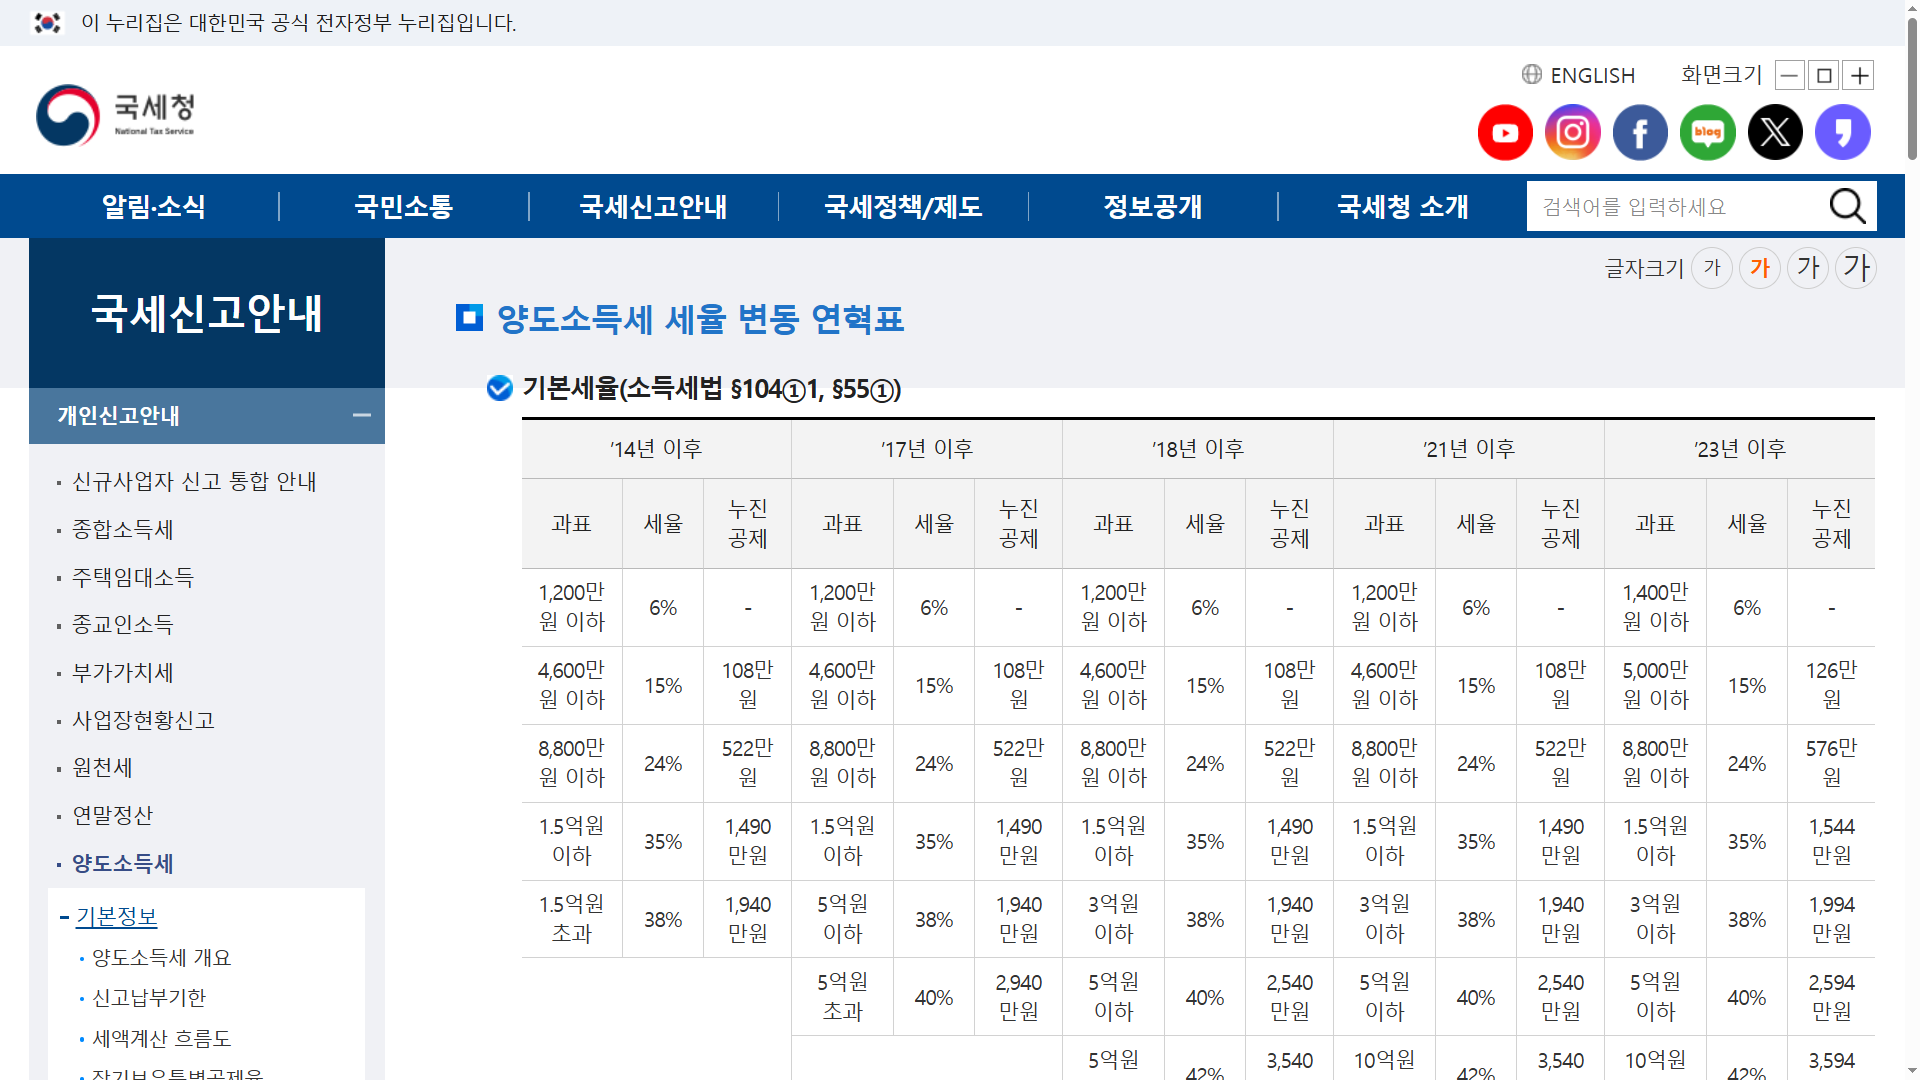Click the 화면크기 enlarge plus control
The image size is (1920, 1080).
click(1858, 75)
